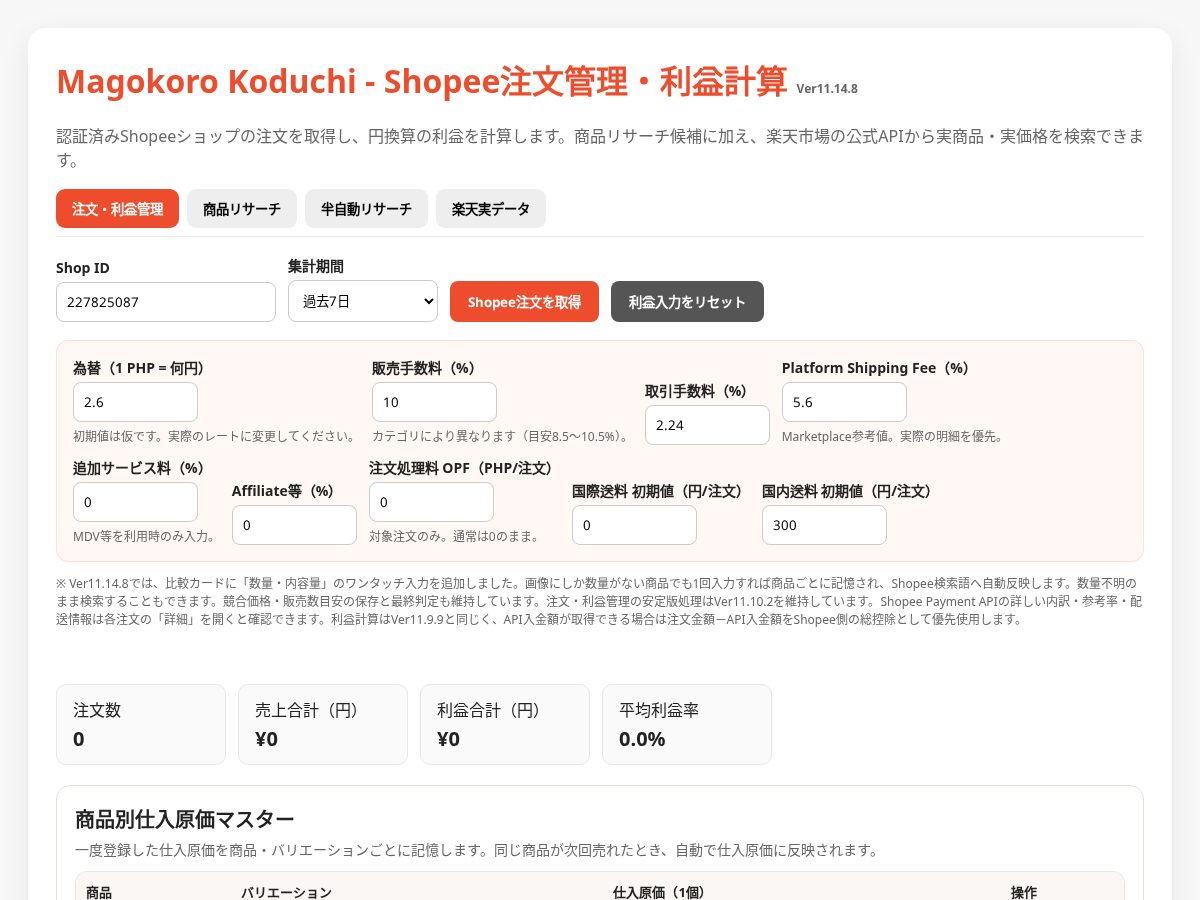Open the 半自動リサーチ tab

(366, 209)
